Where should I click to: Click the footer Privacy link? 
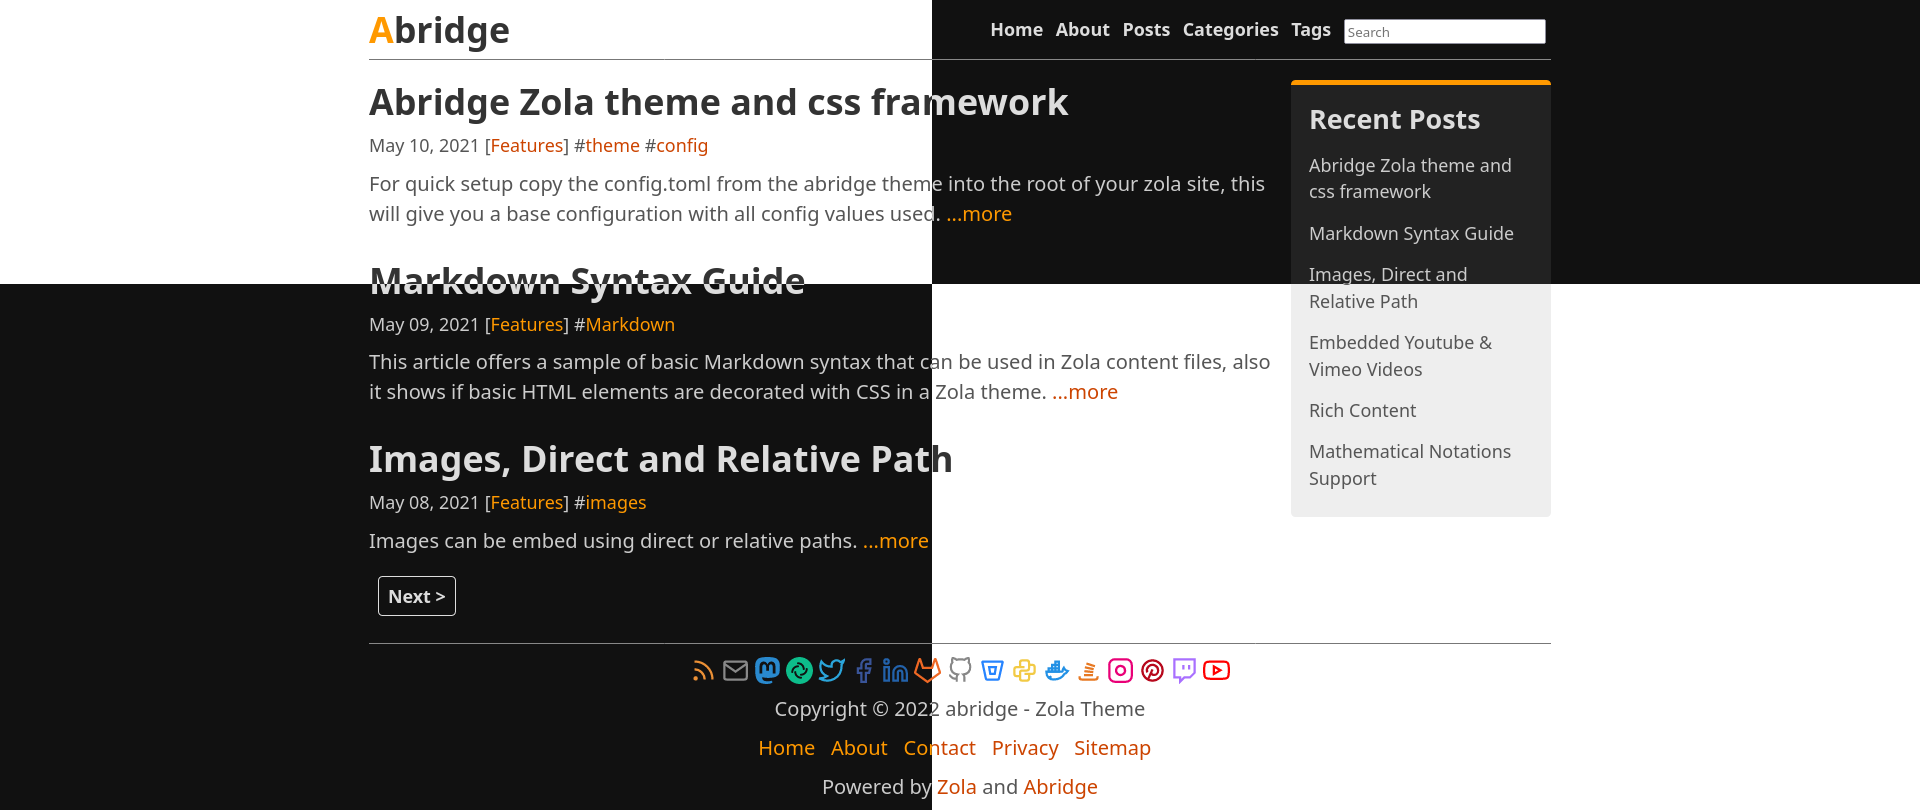[1025, 748]
